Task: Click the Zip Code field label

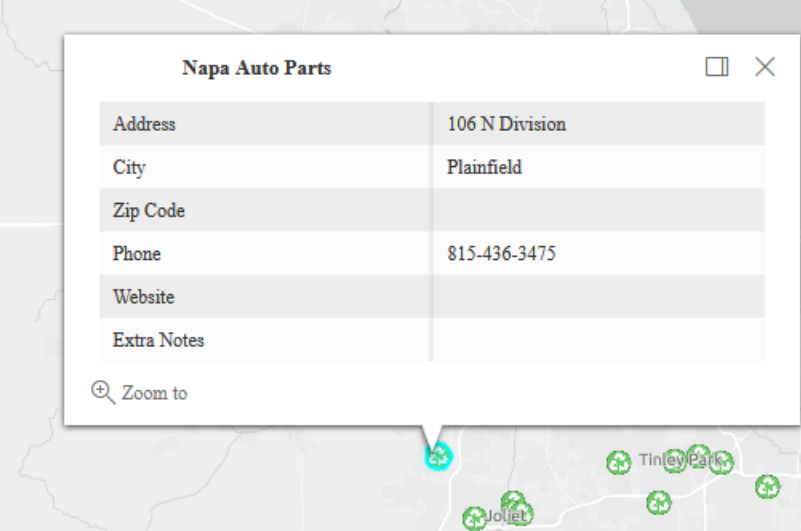Action: point(149,211)
